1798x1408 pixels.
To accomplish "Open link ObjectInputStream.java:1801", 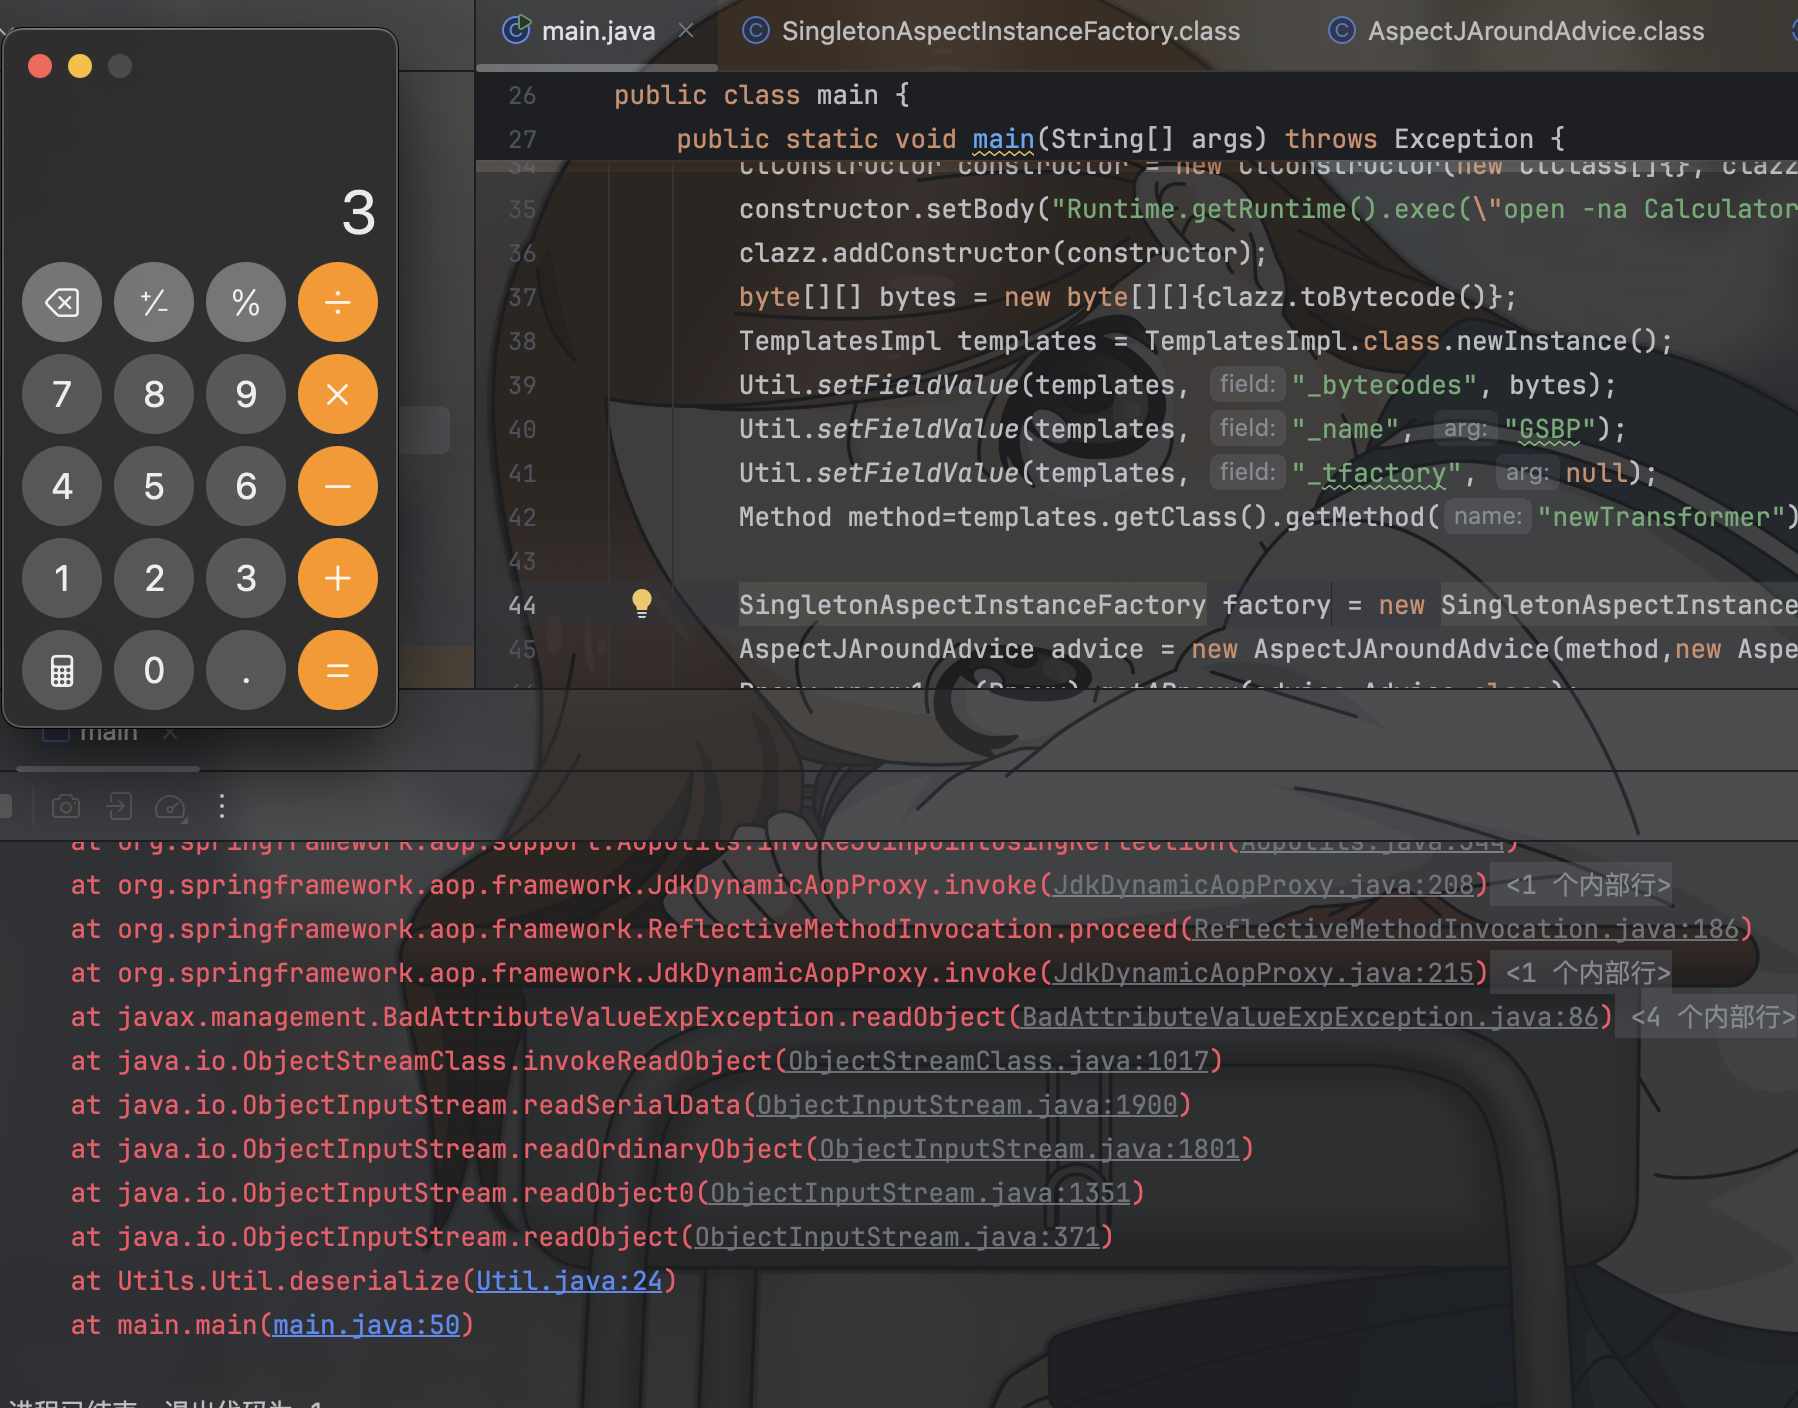I will click(1029, 1149).
